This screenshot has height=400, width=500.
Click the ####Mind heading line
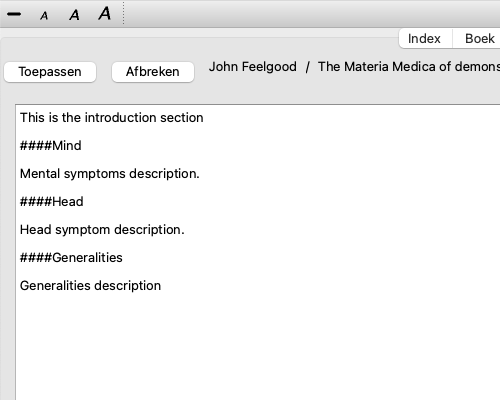(51, 146)
